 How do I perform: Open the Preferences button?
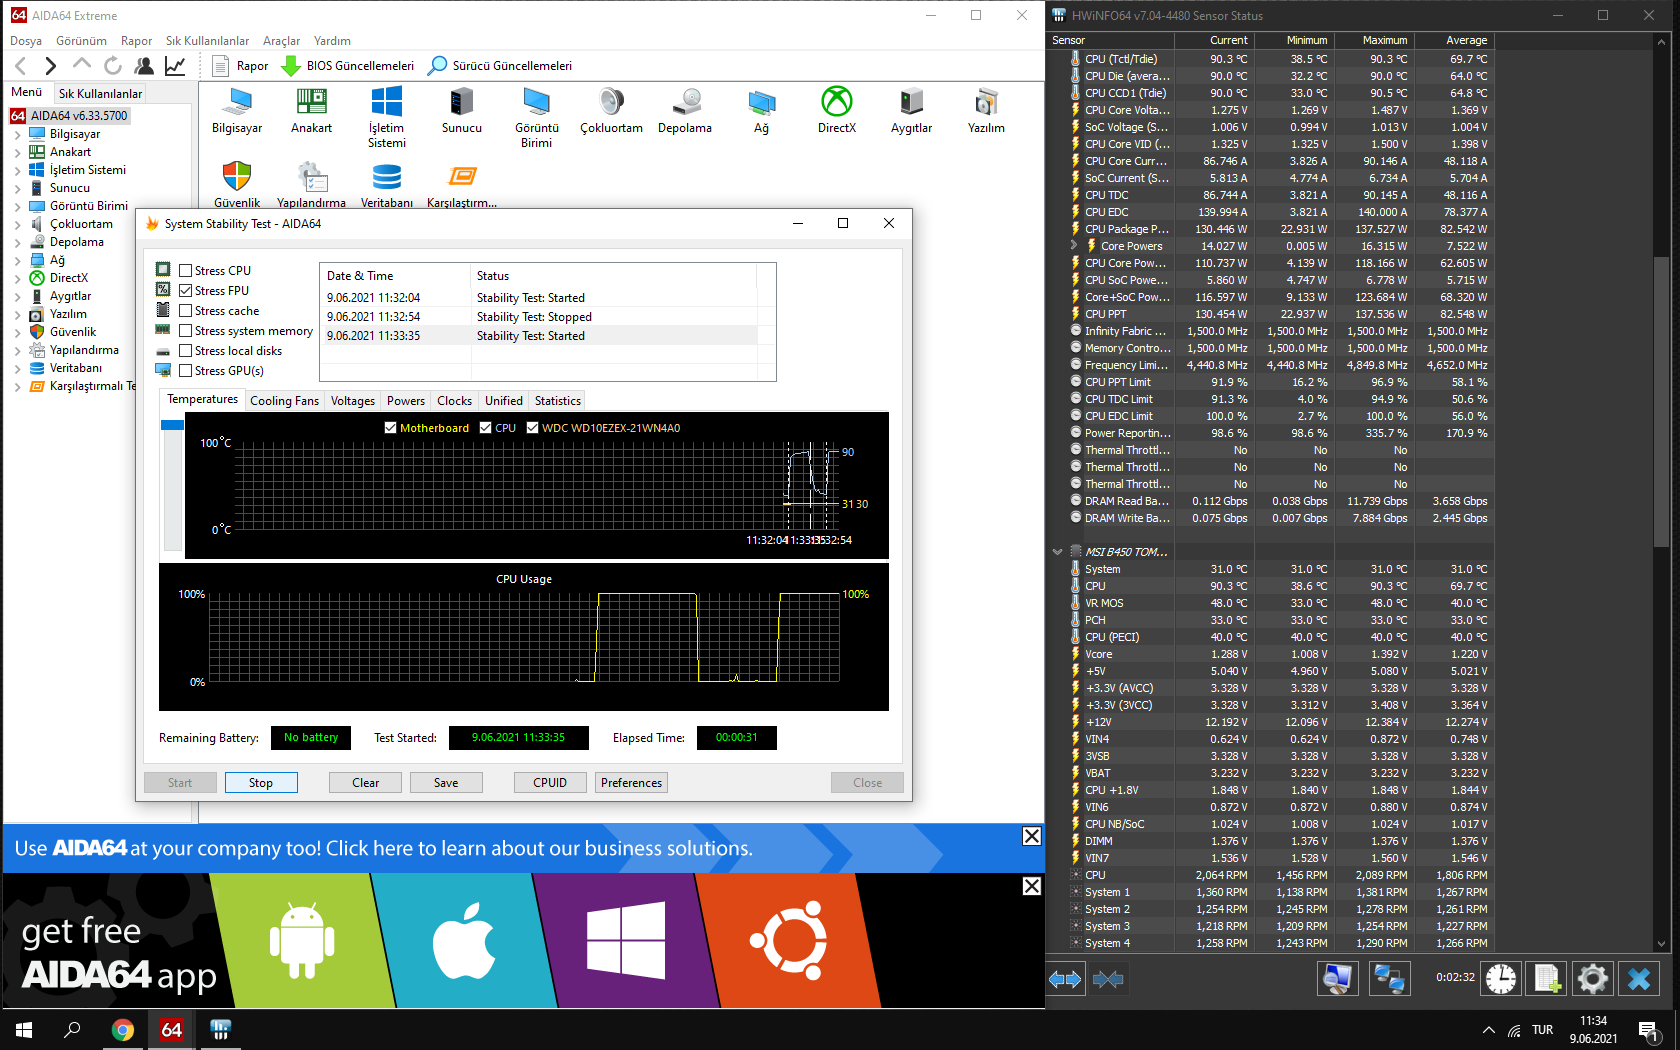pyautogui.click(x=631, y=783)
